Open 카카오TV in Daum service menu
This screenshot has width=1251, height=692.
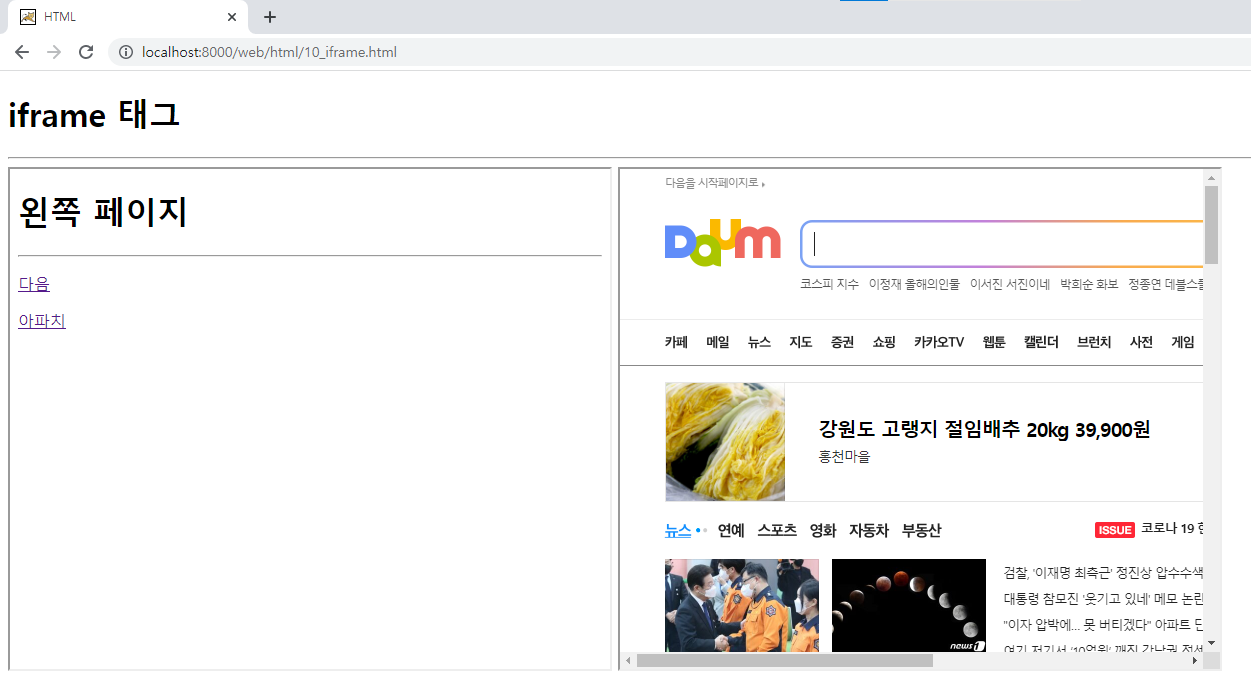click(x=939, y=342)
